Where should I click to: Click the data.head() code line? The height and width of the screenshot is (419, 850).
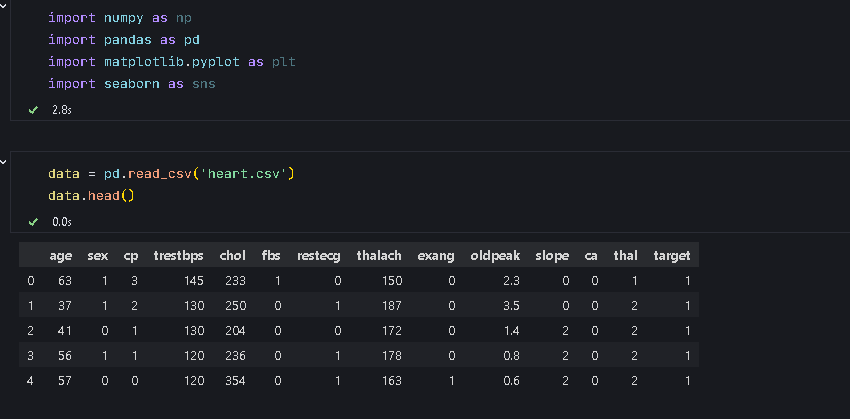pyautogui.click(x=91, y=196)
